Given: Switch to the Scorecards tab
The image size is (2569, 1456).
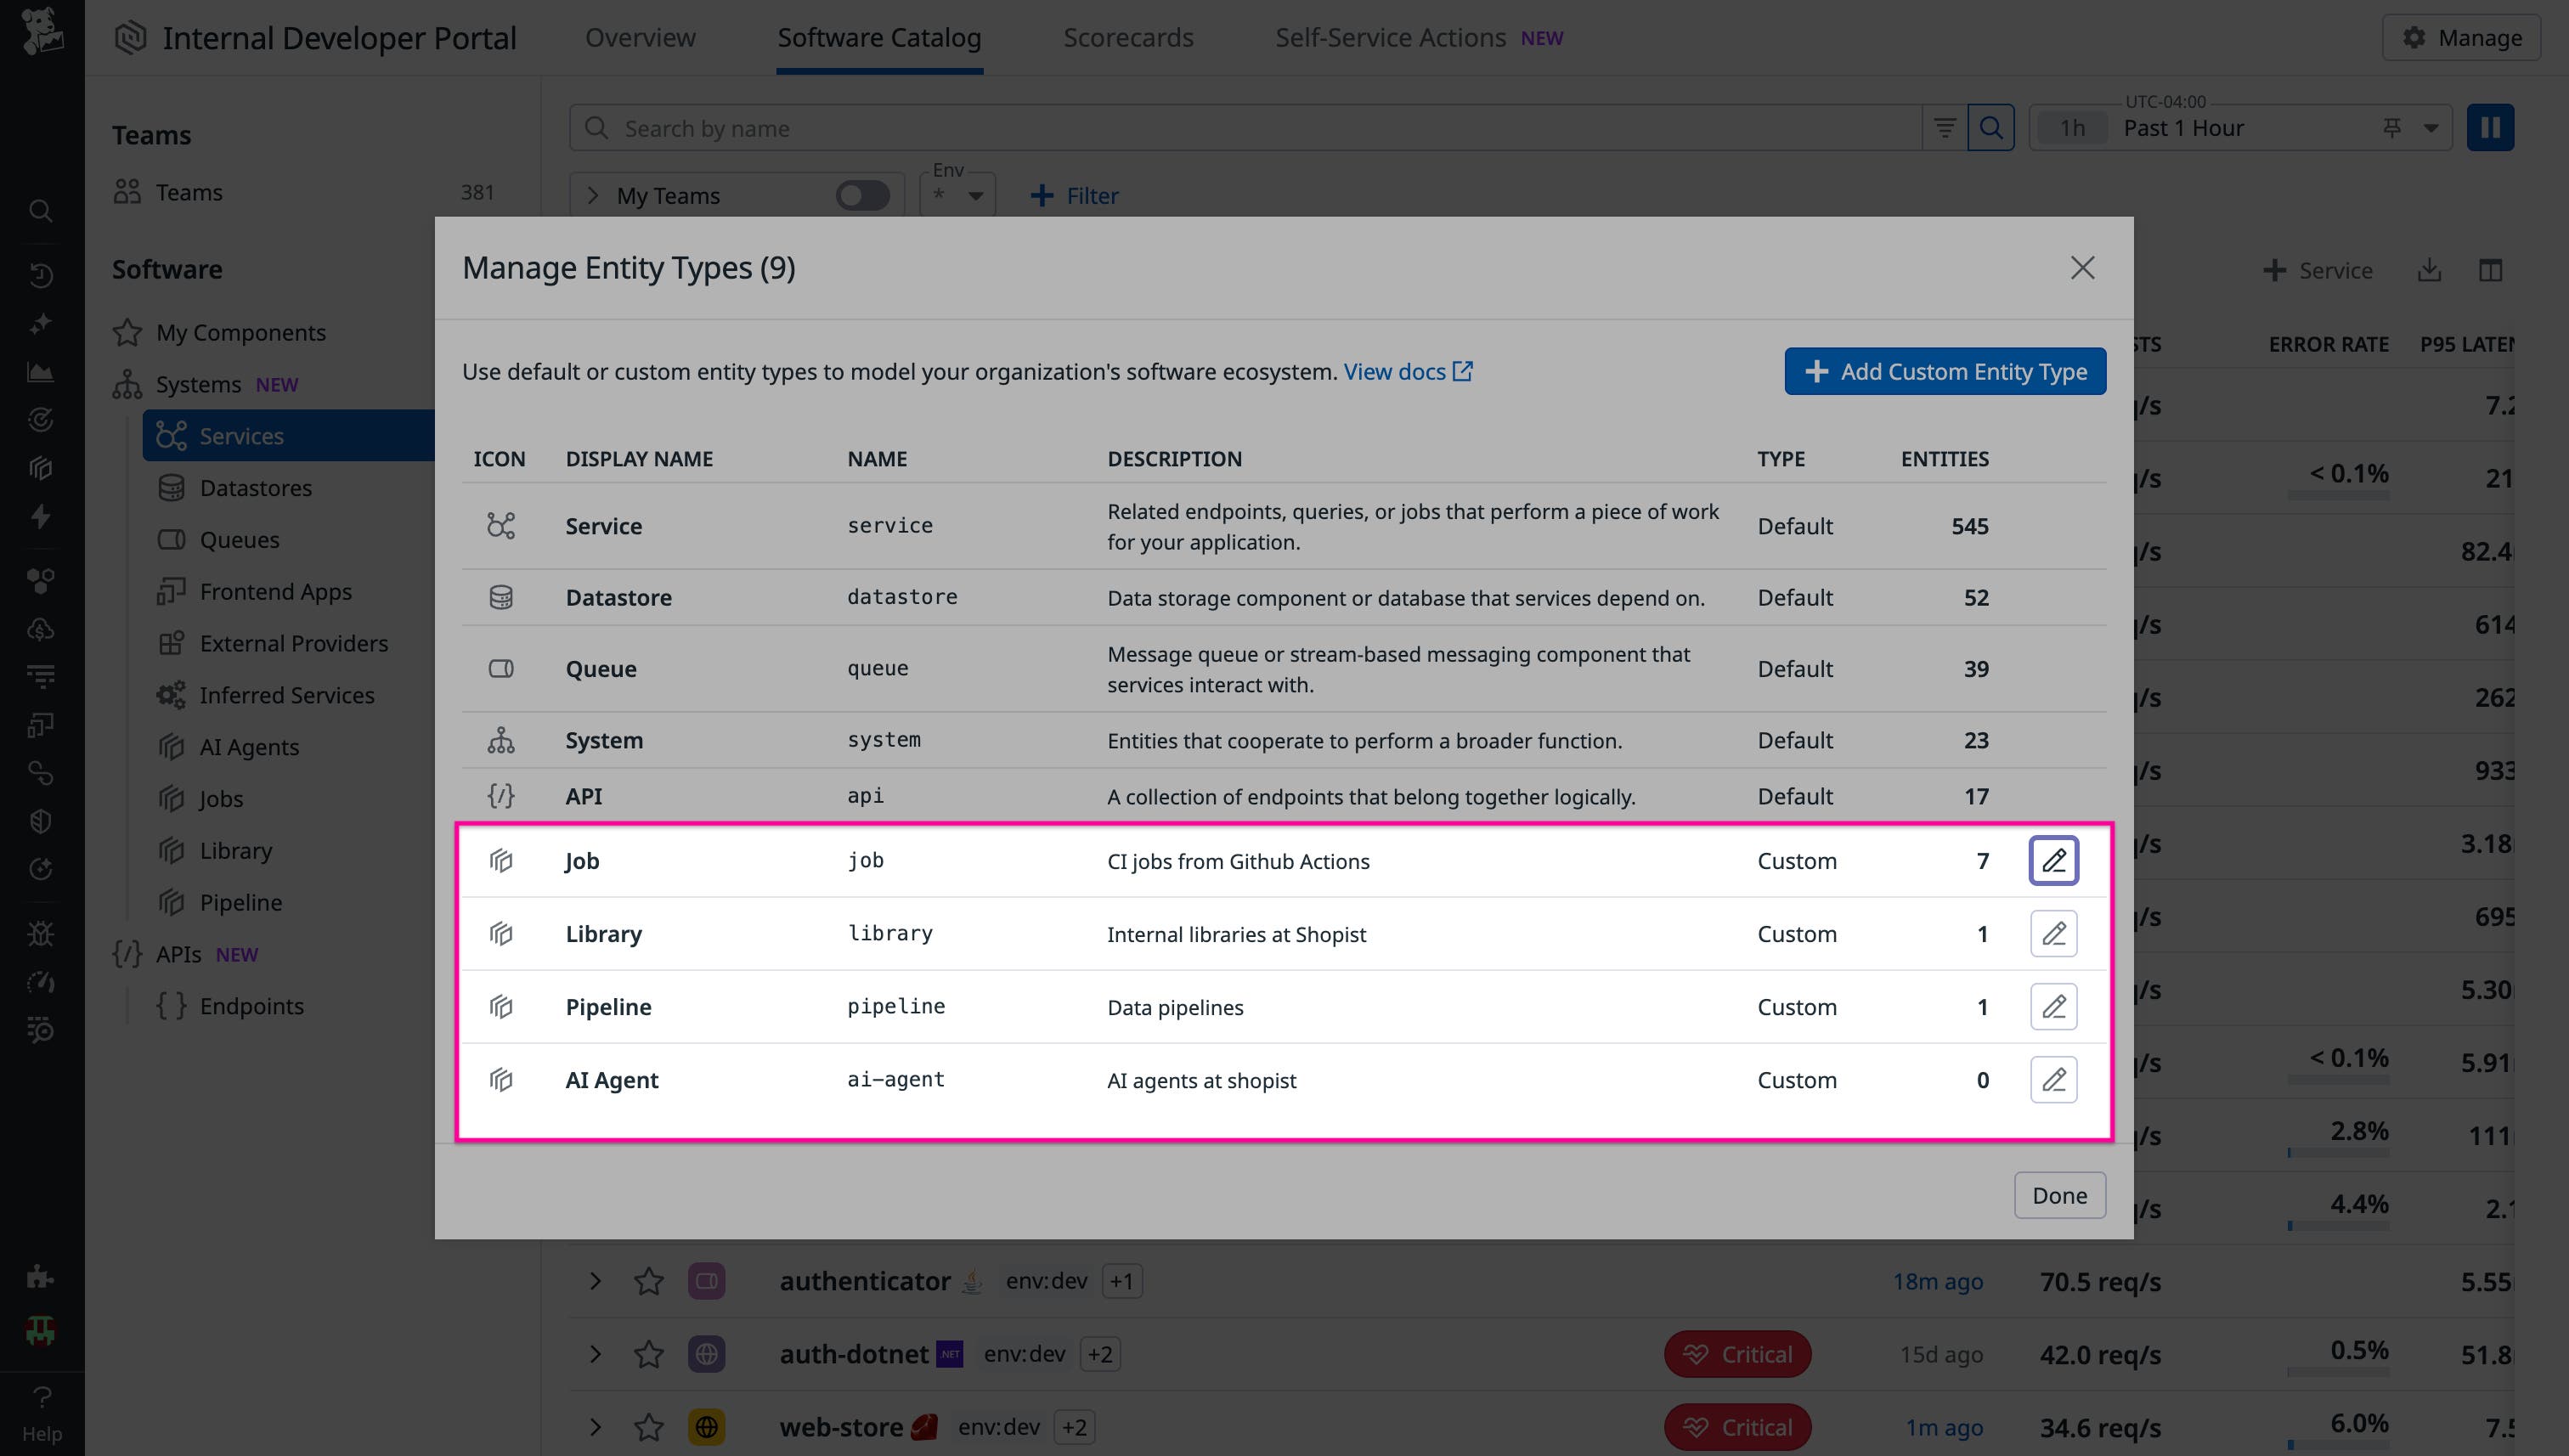Looking at the screenshot, I should click(x=1128, y=37).
